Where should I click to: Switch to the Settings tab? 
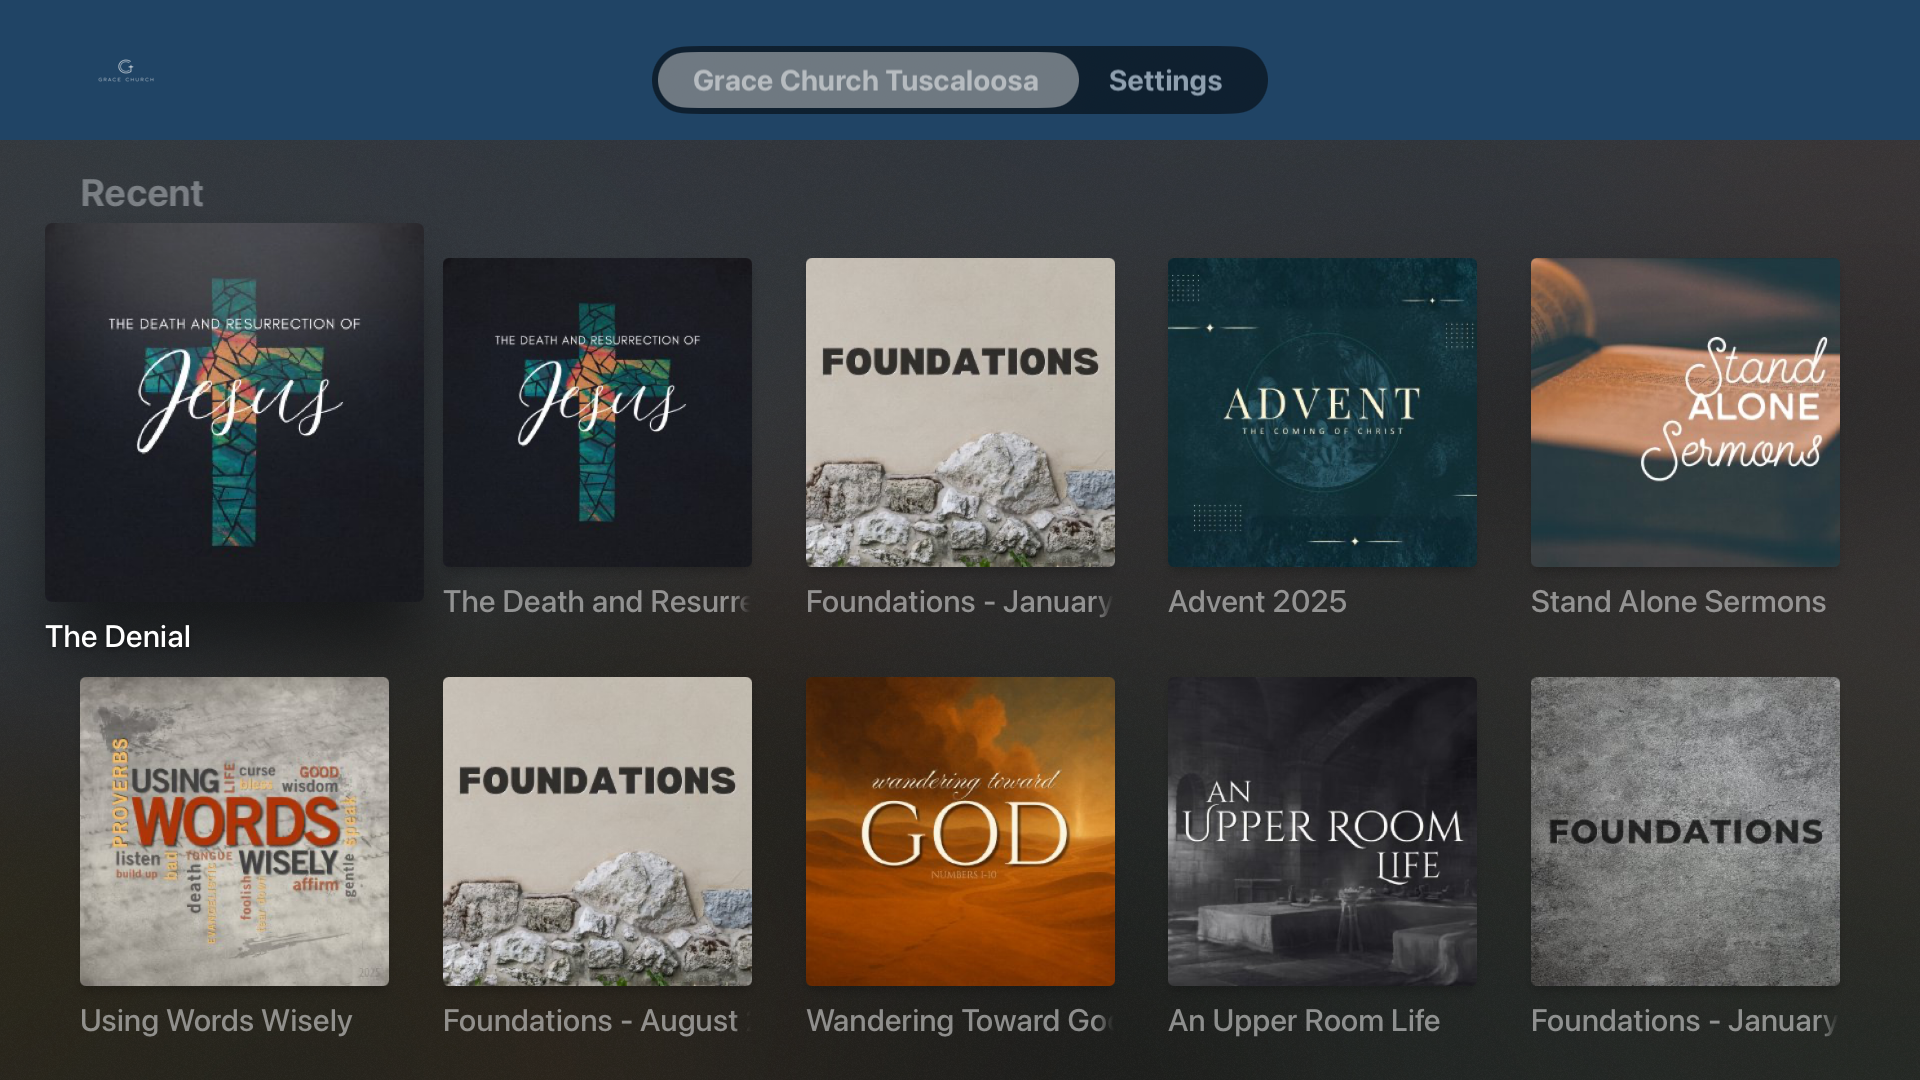[1165, 80]
